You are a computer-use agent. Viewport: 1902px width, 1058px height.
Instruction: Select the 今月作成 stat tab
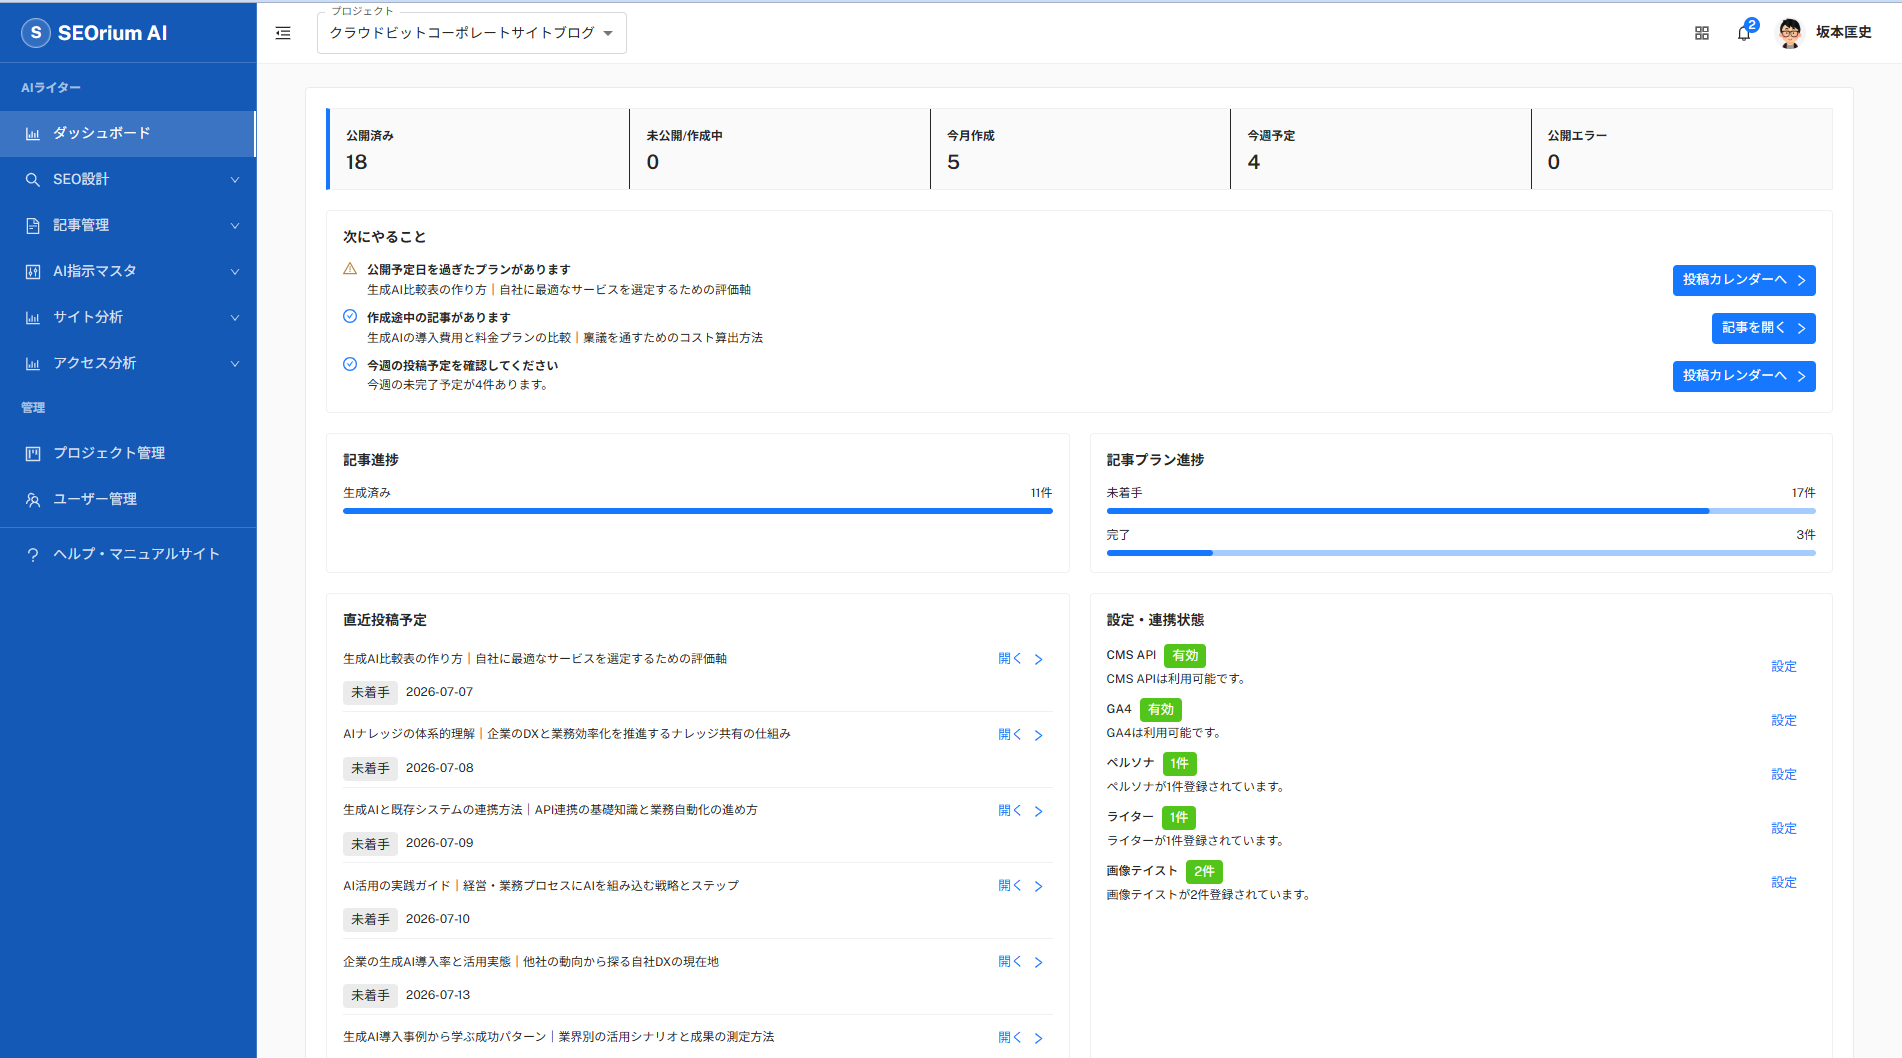click(1080, 149)
